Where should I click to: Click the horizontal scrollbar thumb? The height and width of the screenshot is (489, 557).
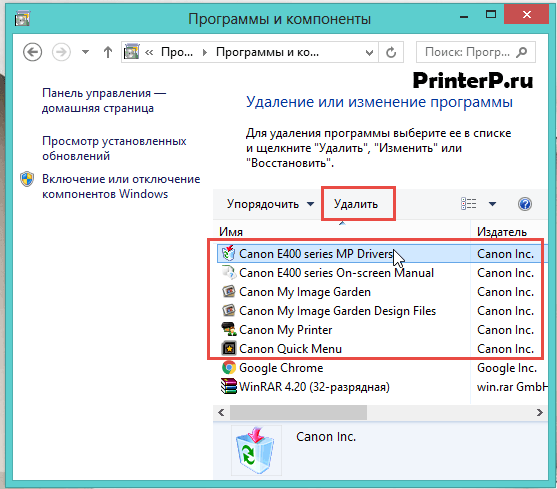click(x=298, y=412)
